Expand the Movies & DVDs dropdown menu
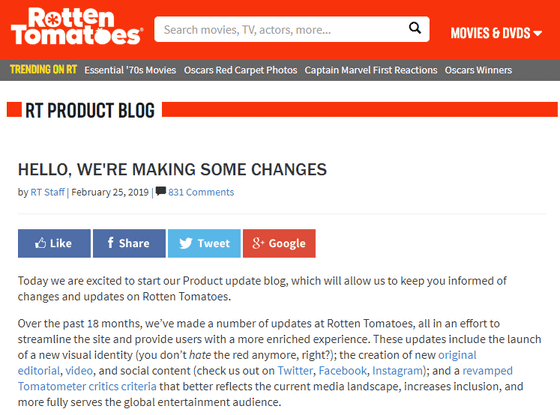Screen dimensions: 560x415 496,33
